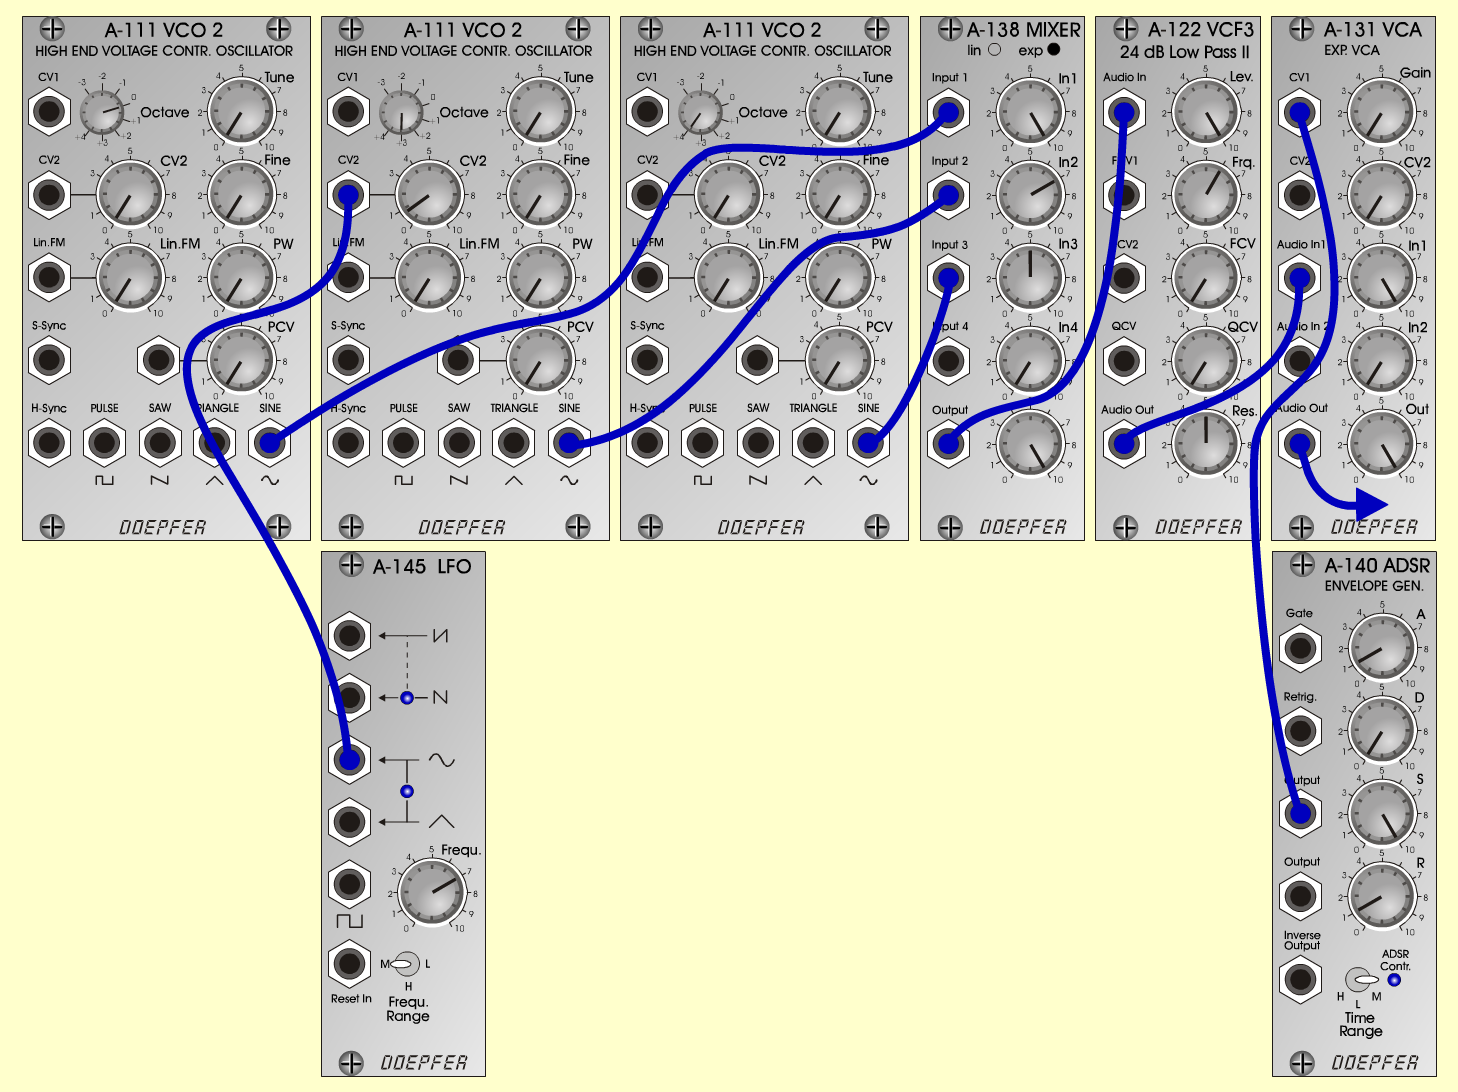Image resolution: width=1458 pixels, height=1092 pixels.
Task: Click the patched CV2 jack on the middle VCO
Action: tap(348, 195)
